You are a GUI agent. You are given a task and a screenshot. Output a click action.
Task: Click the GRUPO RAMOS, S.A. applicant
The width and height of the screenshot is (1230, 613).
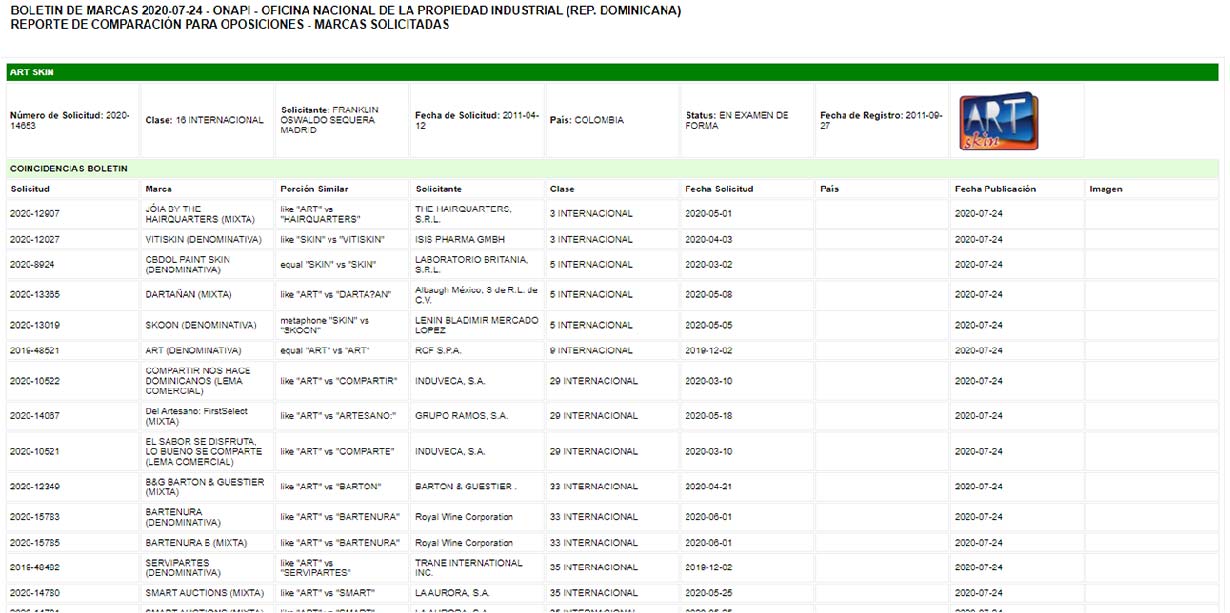pos(461,416)
